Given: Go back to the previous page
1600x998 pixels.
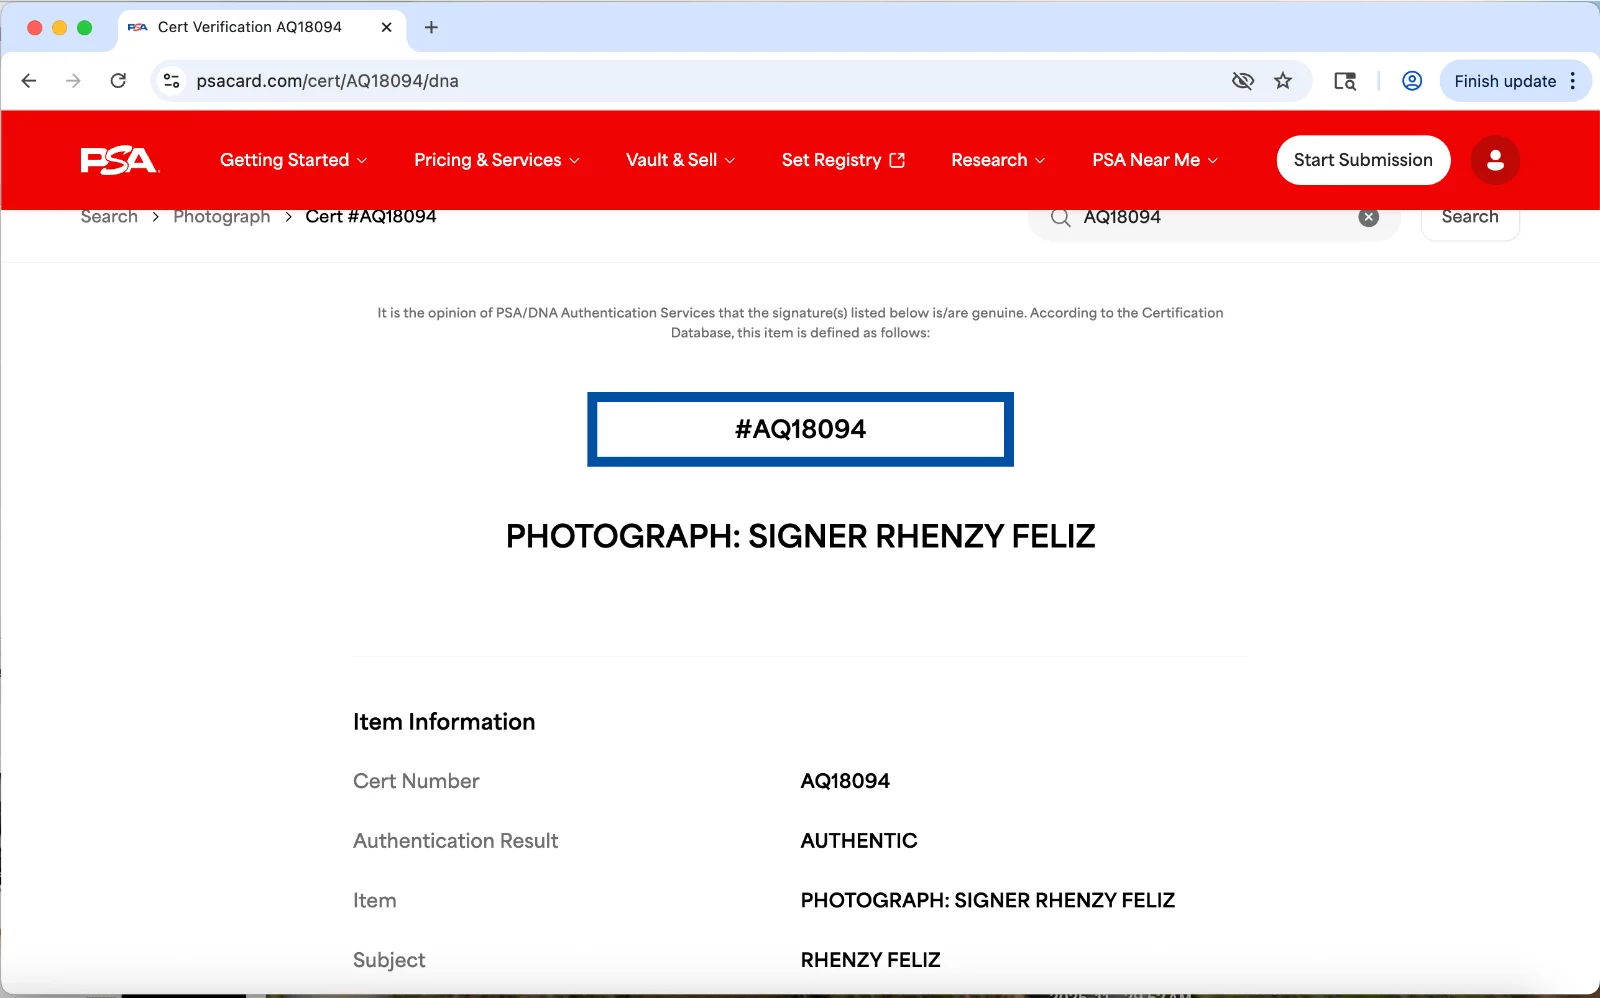Looking at the screenshot, I should [29, 81].
